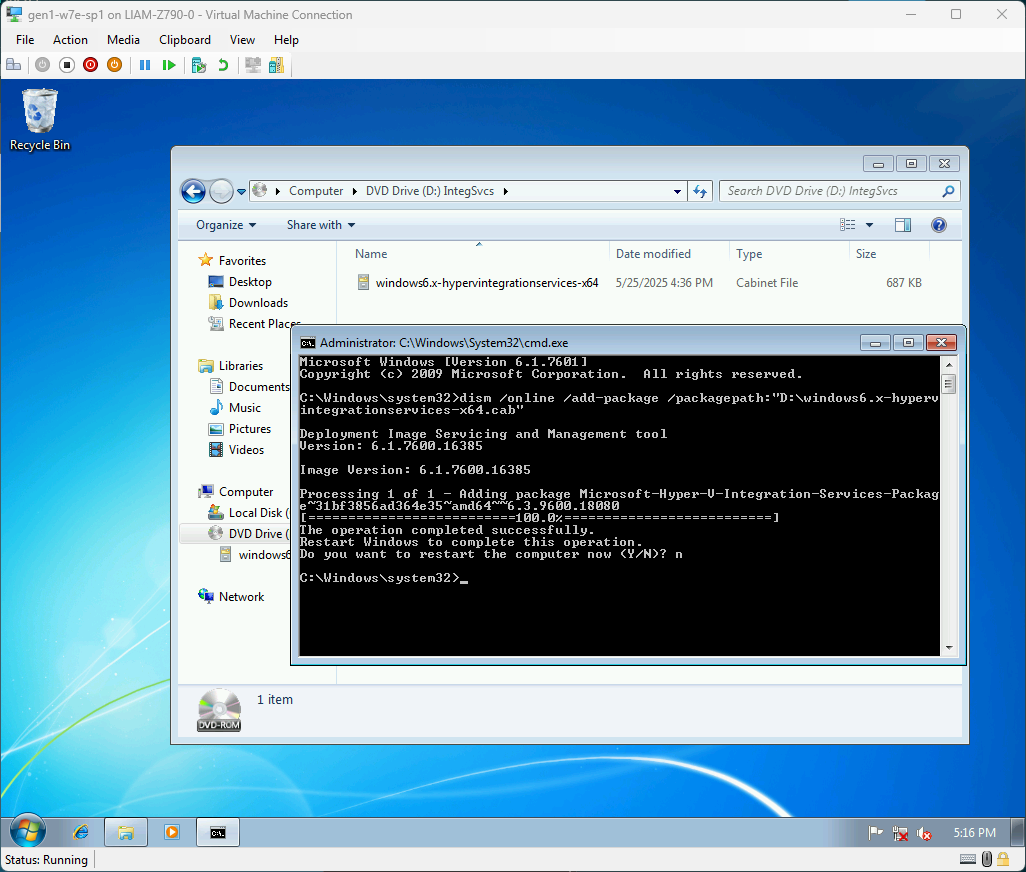
Task: Open the Organize dropdown menu
Action: pos(226,225)
